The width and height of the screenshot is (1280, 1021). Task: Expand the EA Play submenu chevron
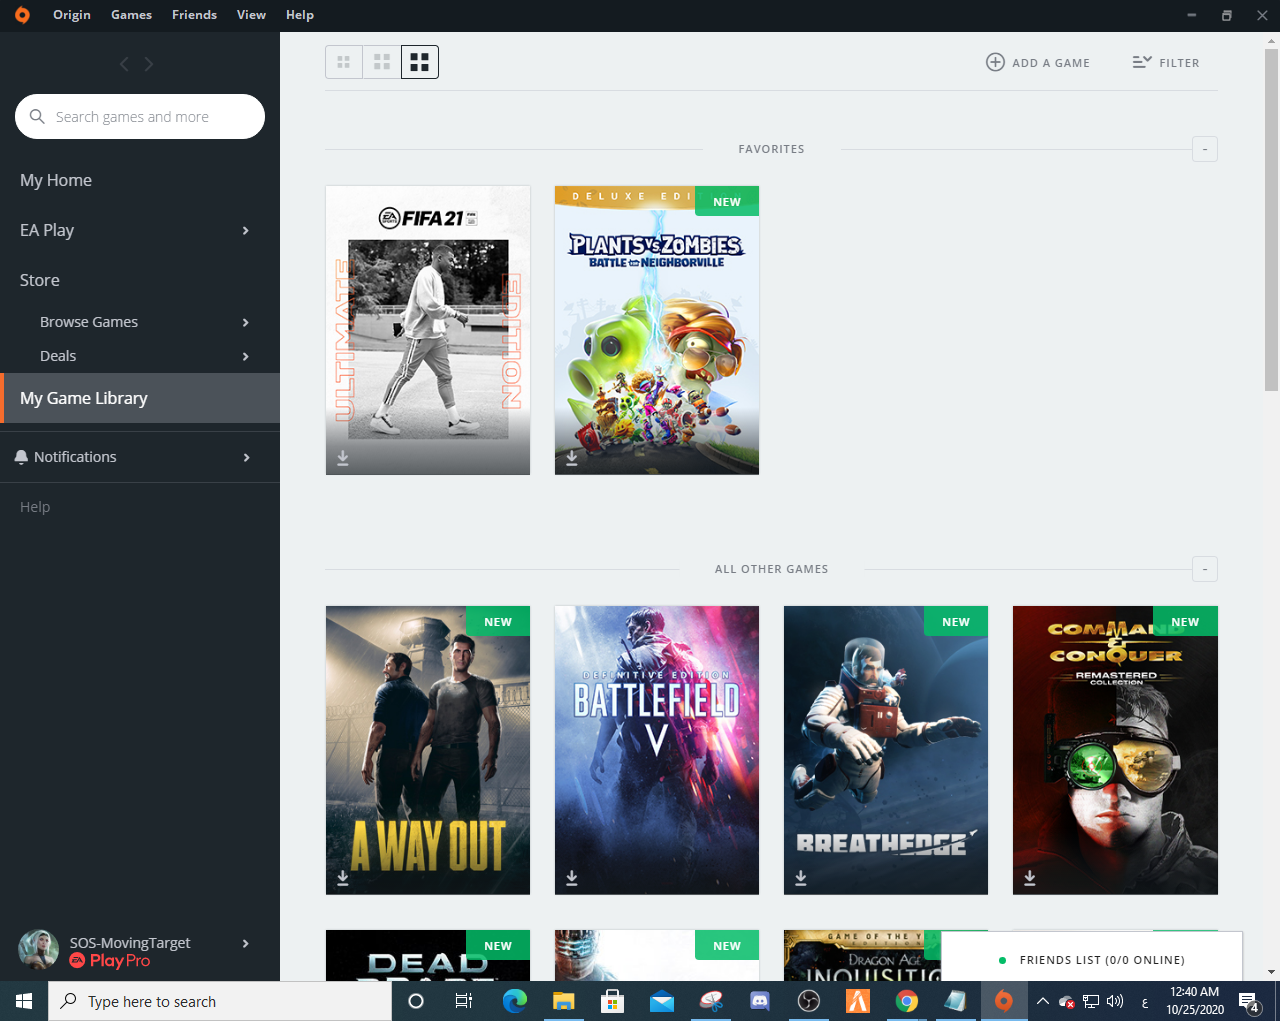246,231
